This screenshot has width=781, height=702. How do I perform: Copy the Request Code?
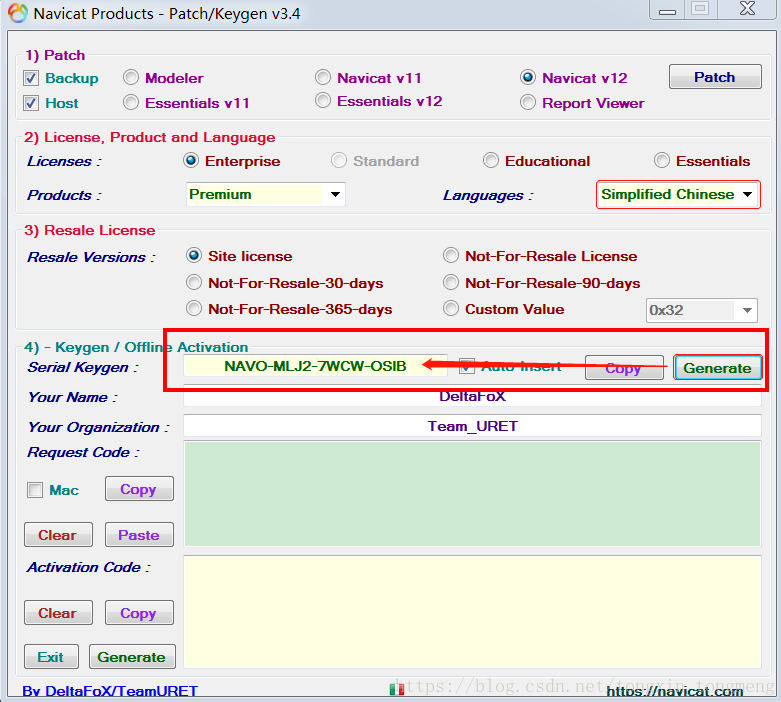click(x=139, y=489)
